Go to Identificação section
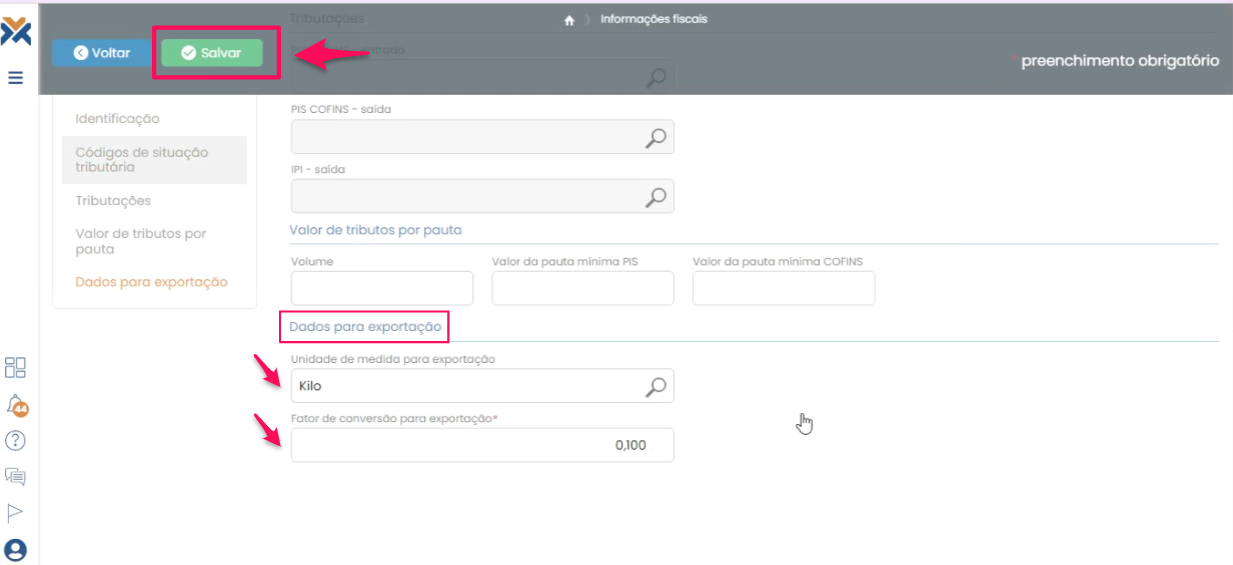The image size is (1233, 565). click(x=117, y=119)
